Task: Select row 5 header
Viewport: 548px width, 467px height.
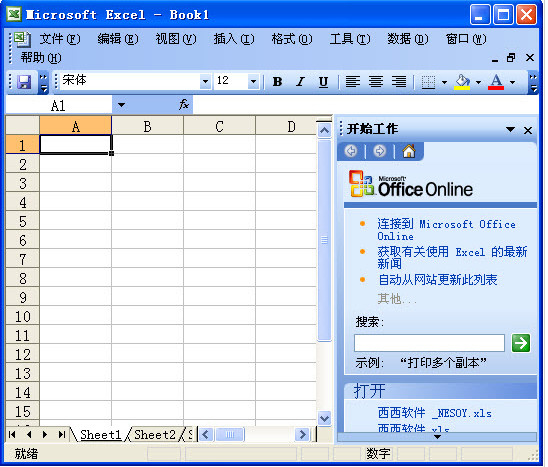Action: (22, 221)
